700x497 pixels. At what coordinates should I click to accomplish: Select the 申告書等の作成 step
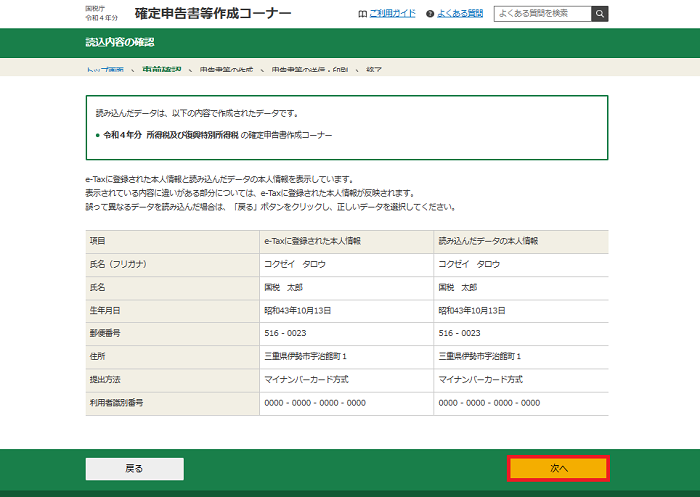pyautogui.click(x=227, y=71)
